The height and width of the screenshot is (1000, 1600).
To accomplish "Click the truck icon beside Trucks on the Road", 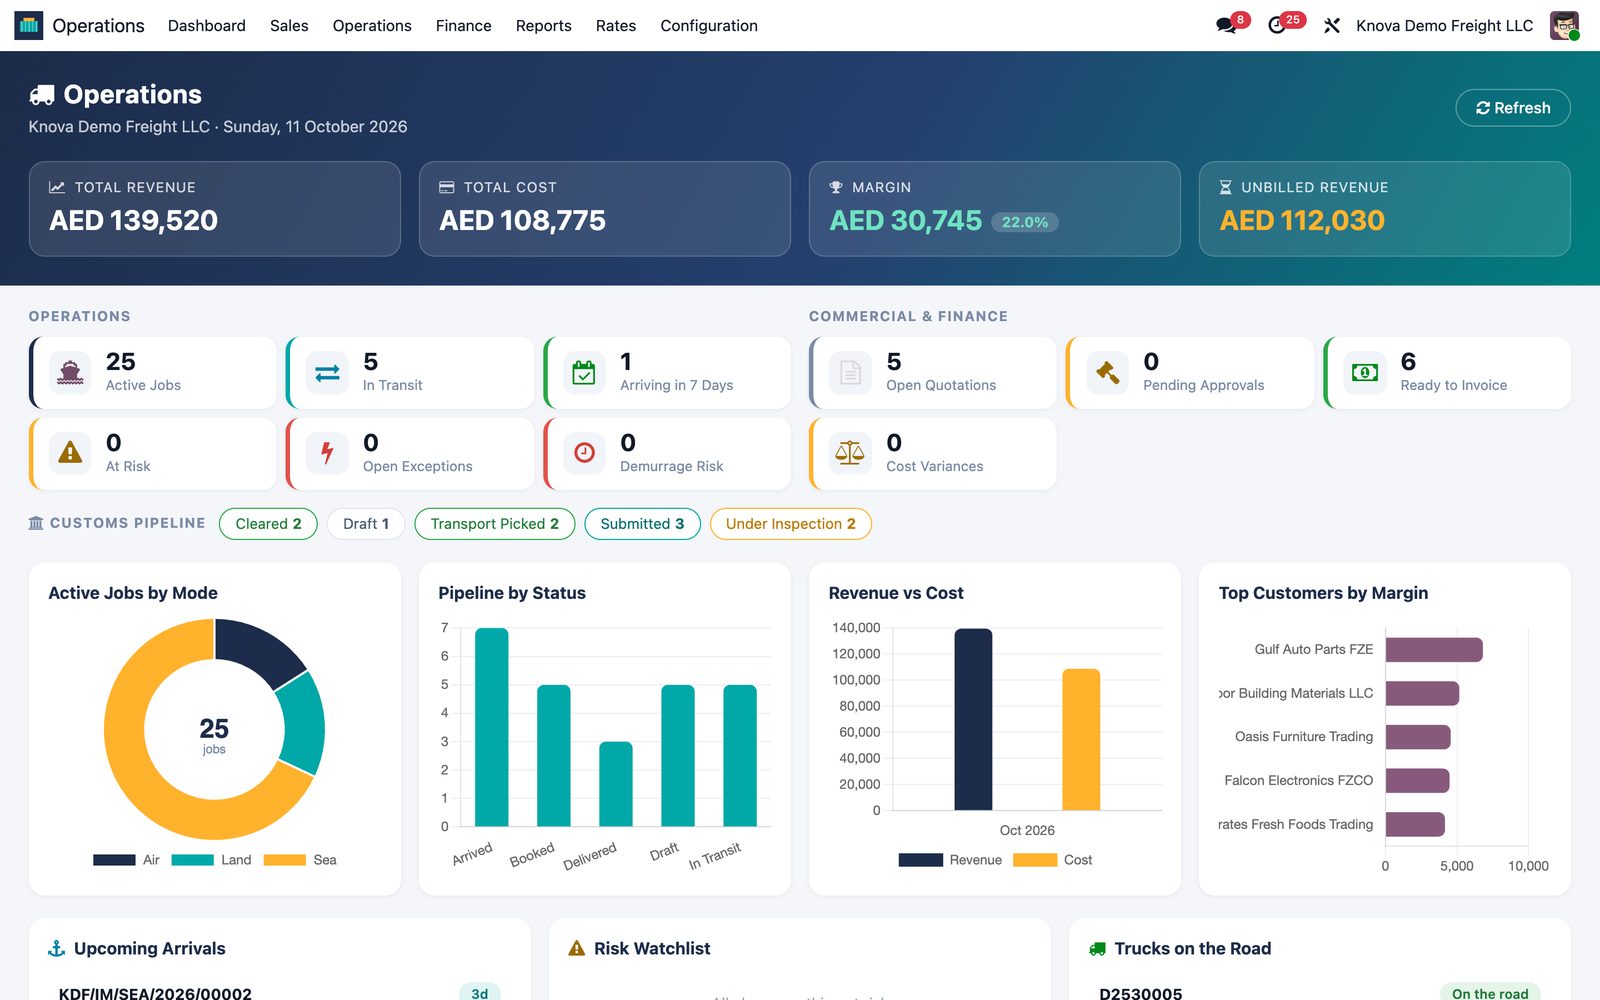I will pyautogui.click(x=1098, y=949).
